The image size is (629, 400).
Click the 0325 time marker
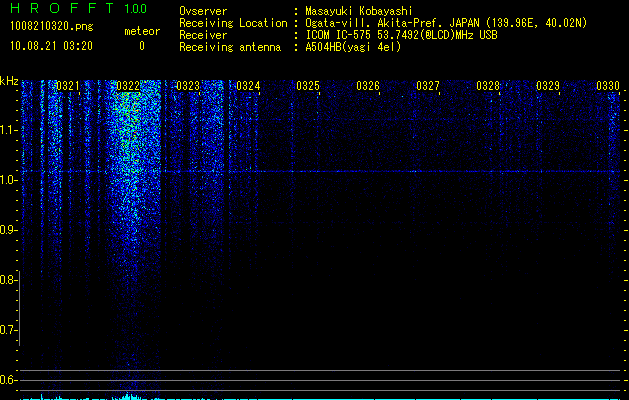[x=308, y=86]
